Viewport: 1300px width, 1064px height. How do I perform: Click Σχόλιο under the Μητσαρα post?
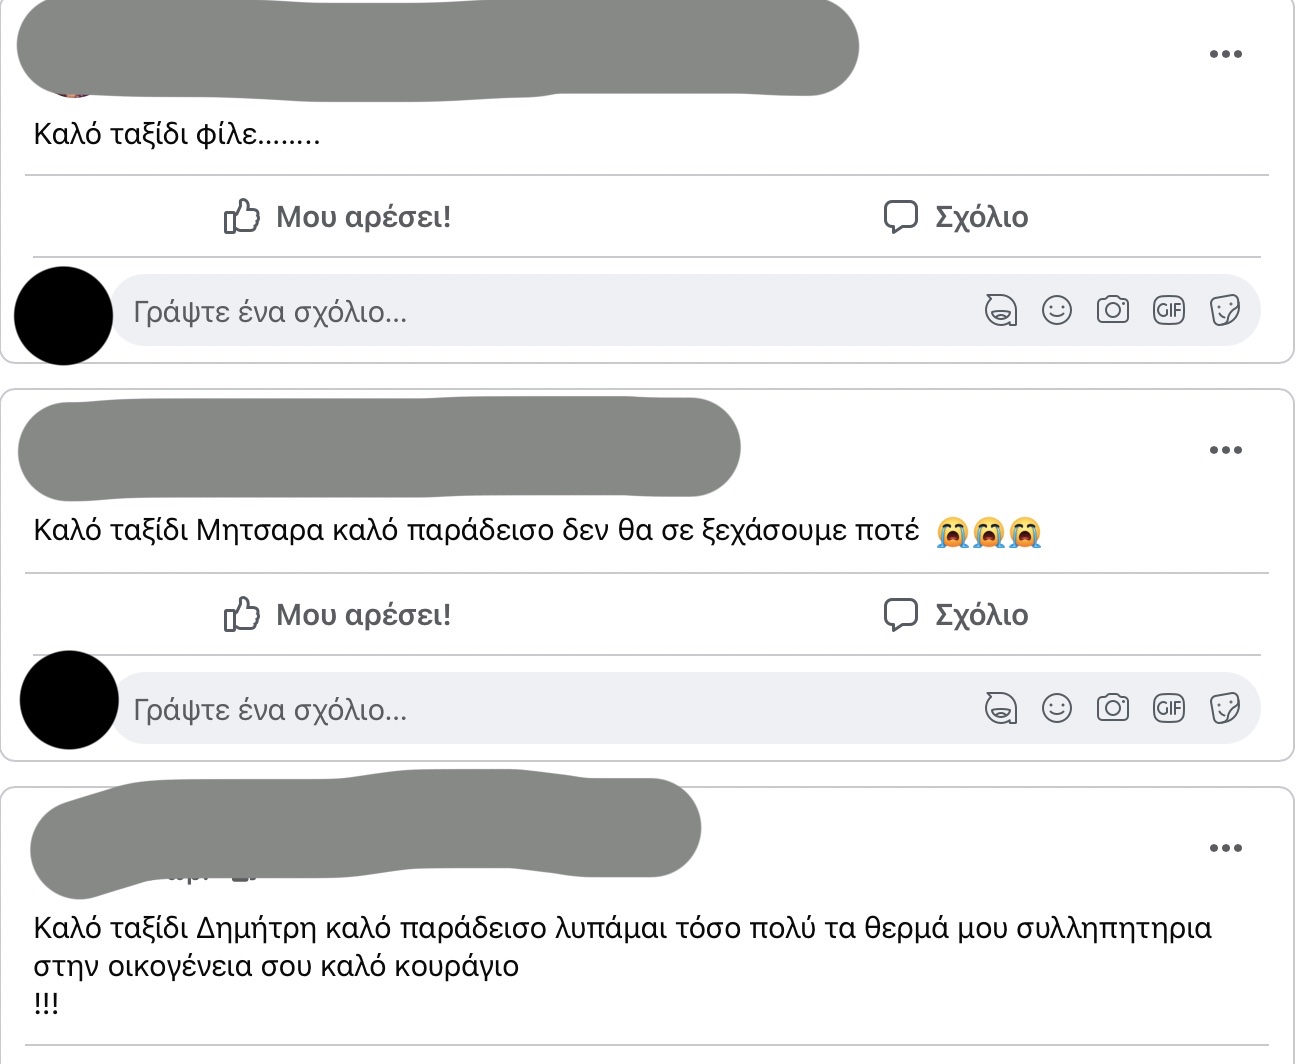[x=956, y=614]
